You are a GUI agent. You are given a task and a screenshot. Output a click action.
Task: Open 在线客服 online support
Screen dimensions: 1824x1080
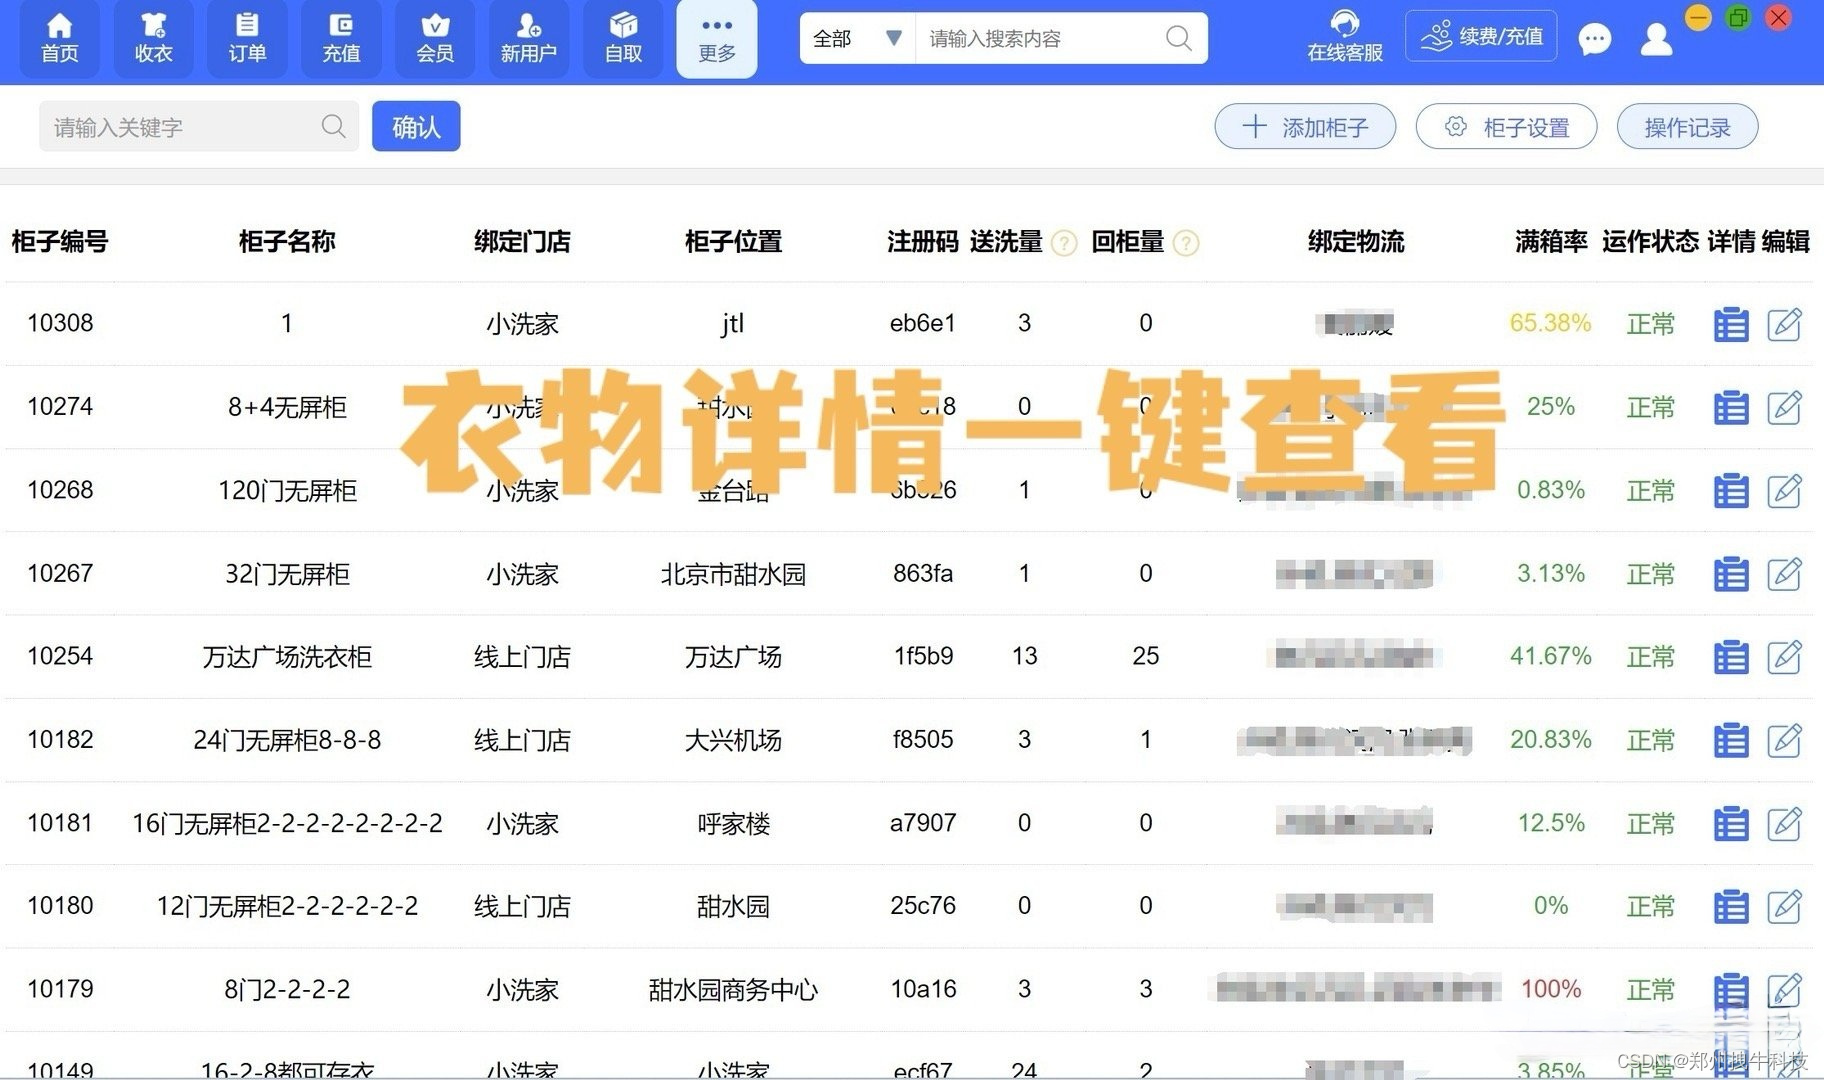[x=1345, y=36]
